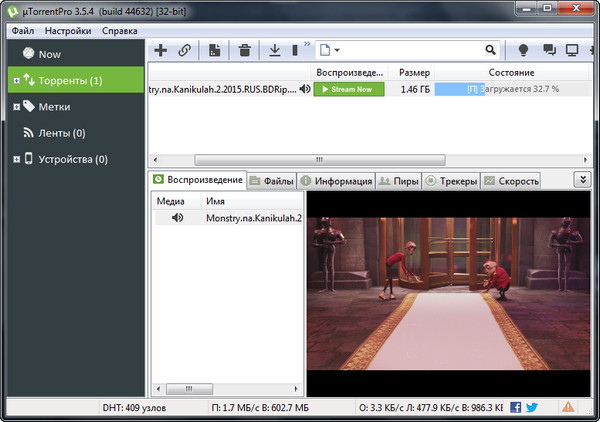Viewport: 600px width, 422px height.
Task: Switch to the Файлы tab
Action: (x=272, y=181)
